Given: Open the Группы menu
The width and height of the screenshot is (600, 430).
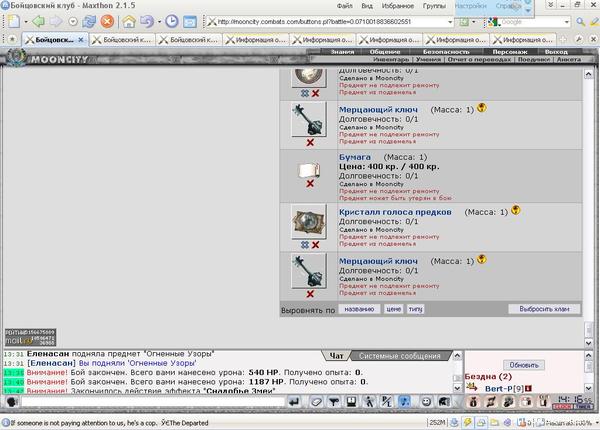Looking at the screenshot, I should click(x=434, y=6).
